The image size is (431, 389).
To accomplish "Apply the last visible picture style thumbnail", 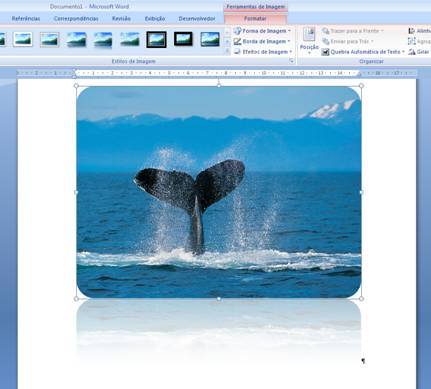I will pyautogui.click(x=210, y=39).
